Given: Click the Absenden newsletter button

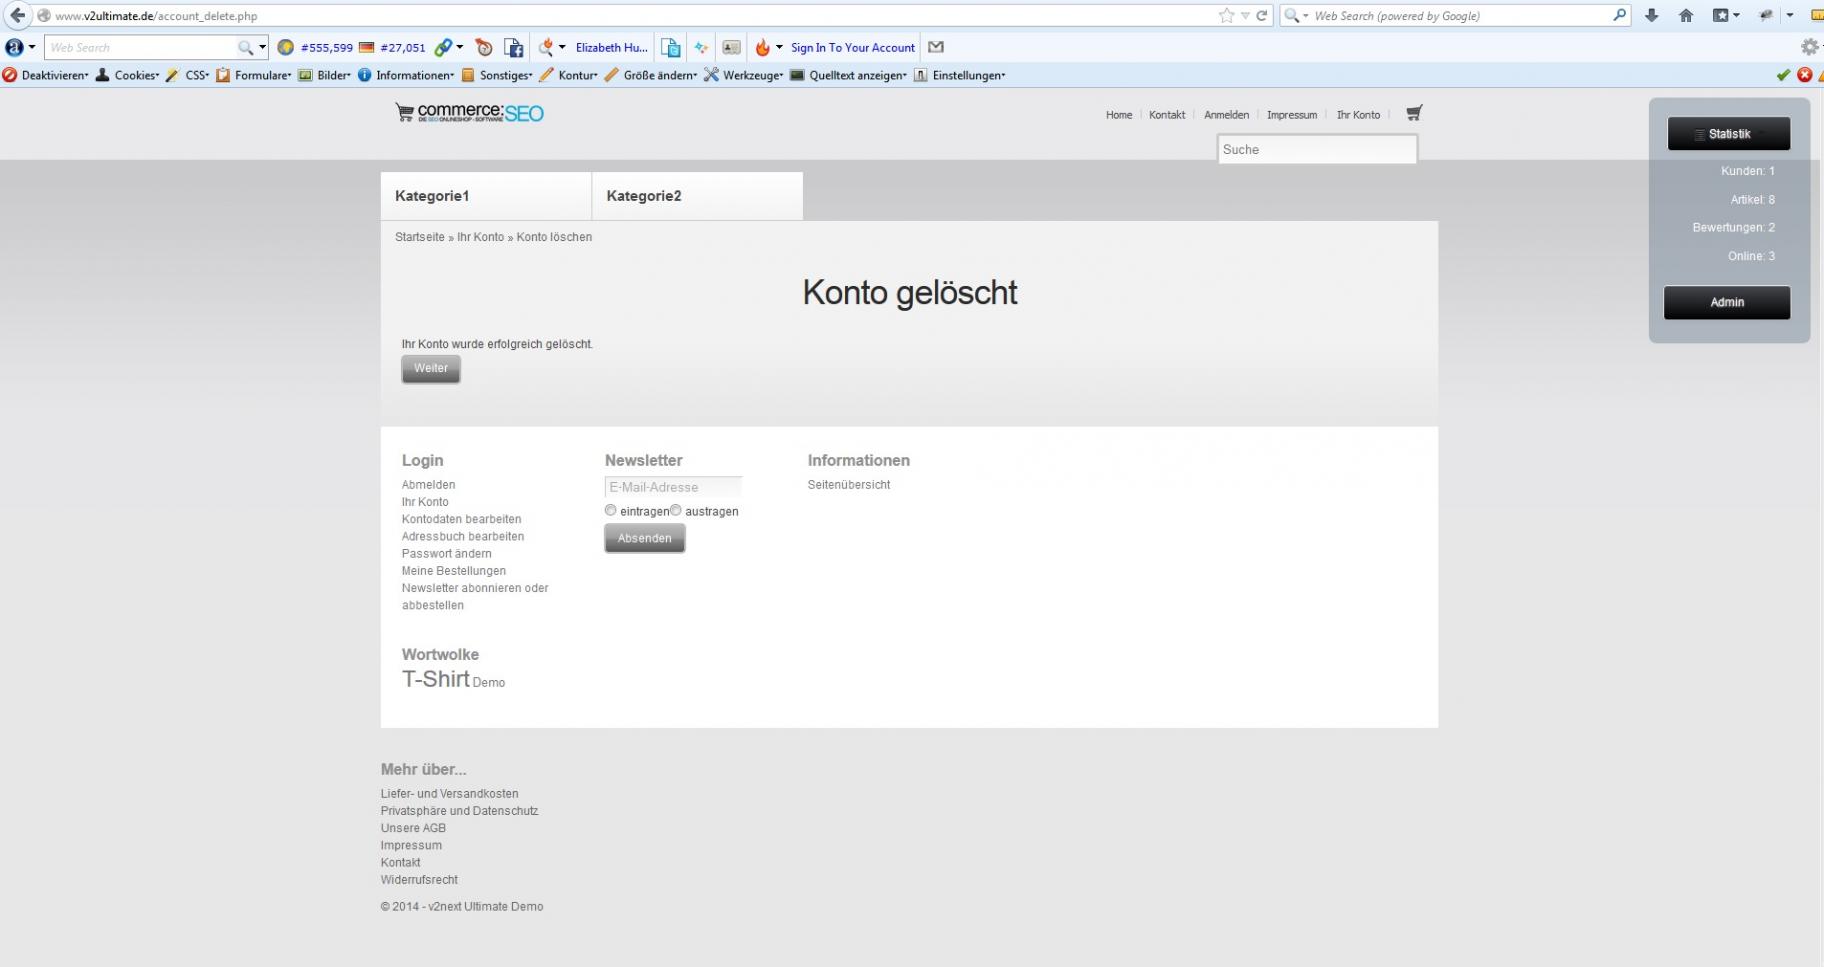Looking at the screenshot, I should pyautogui.click(x=645, y=538).
